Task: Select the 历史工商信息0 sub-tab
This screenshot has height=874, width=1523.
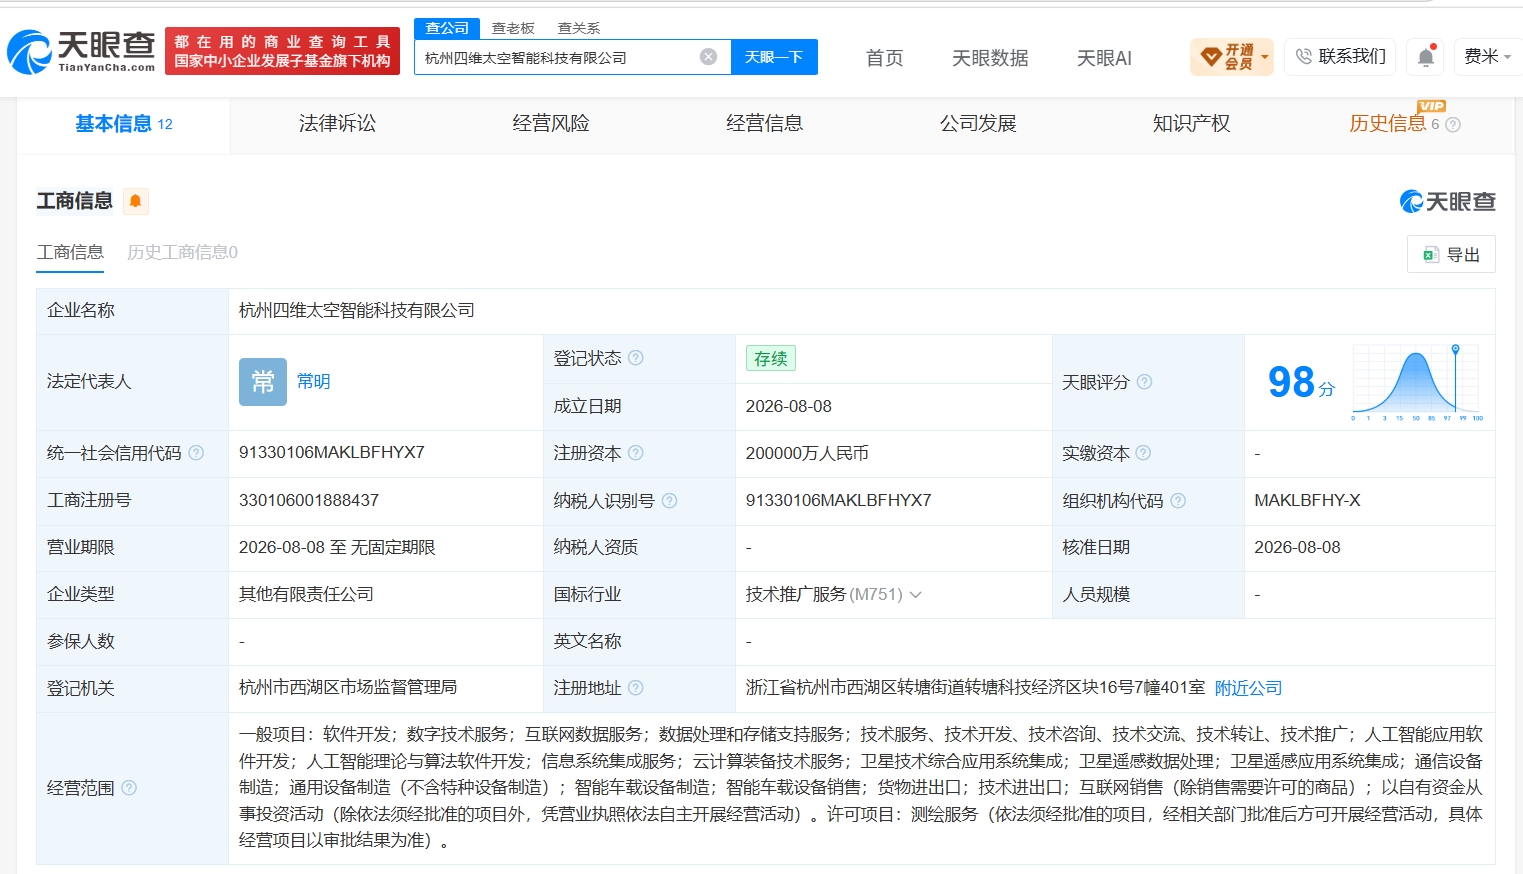Action: pos(182,252)
